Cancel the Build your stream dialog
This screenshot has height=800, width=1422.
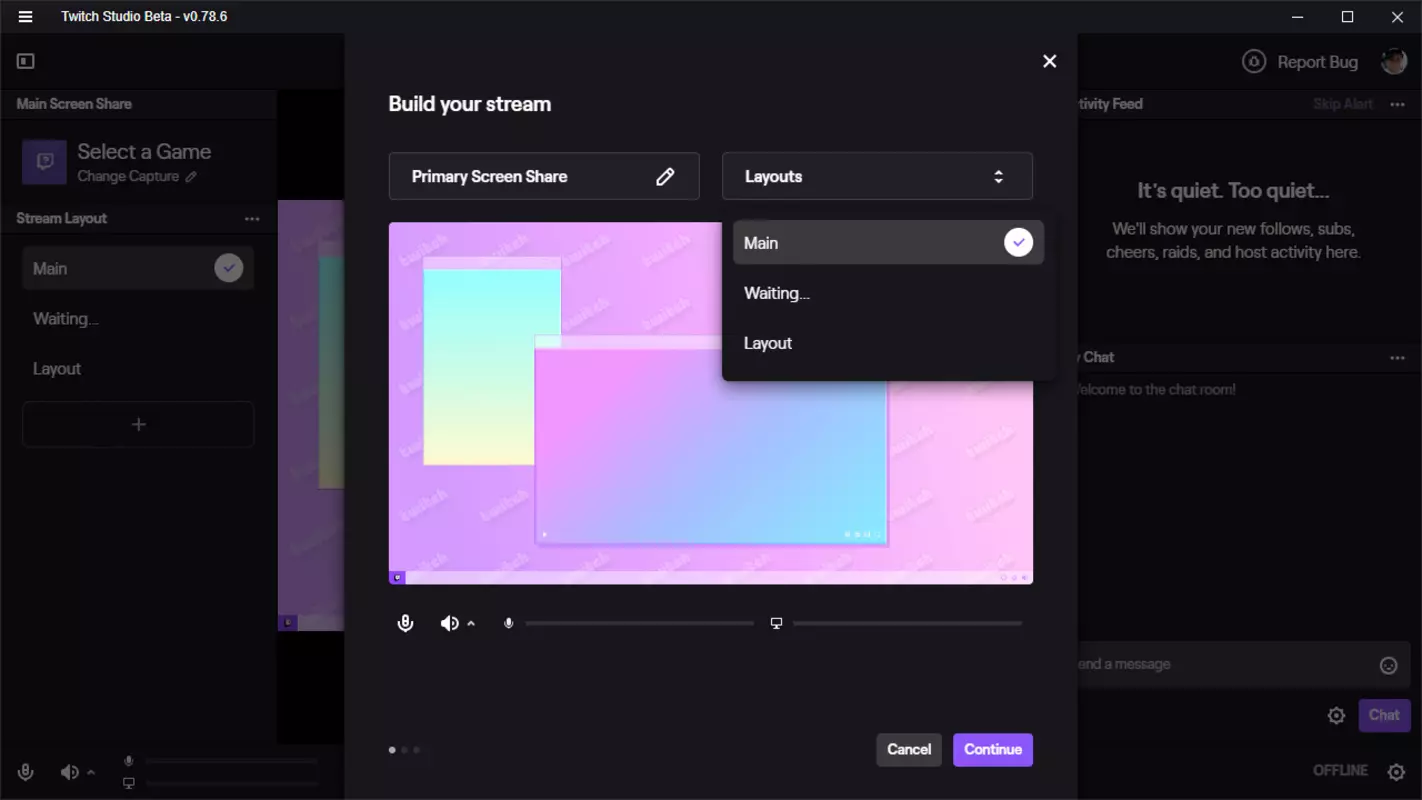[909, 749]
